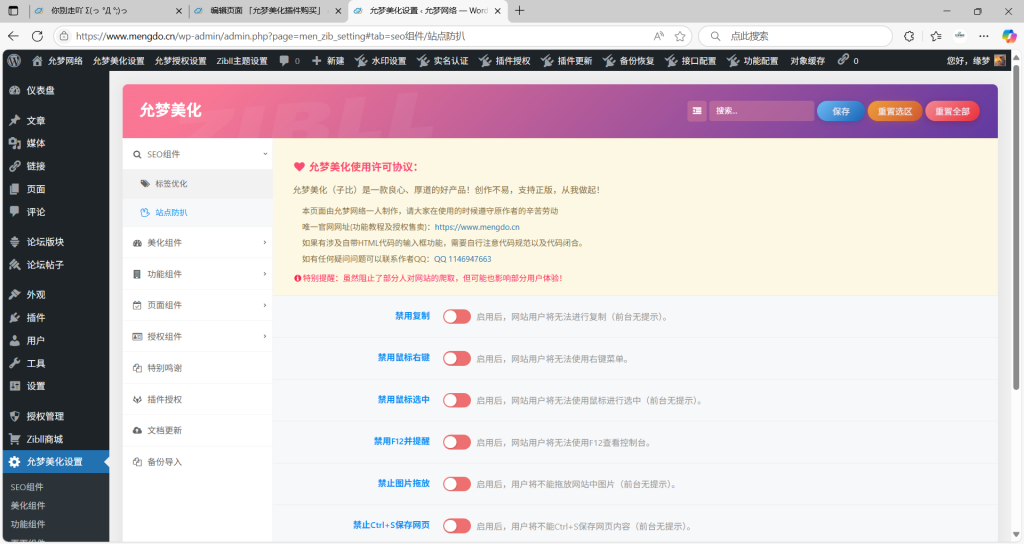Viewport: 1024px width, 544px height.
Task: Click the 重置全部 button
Action: click(x=952, y=111)
